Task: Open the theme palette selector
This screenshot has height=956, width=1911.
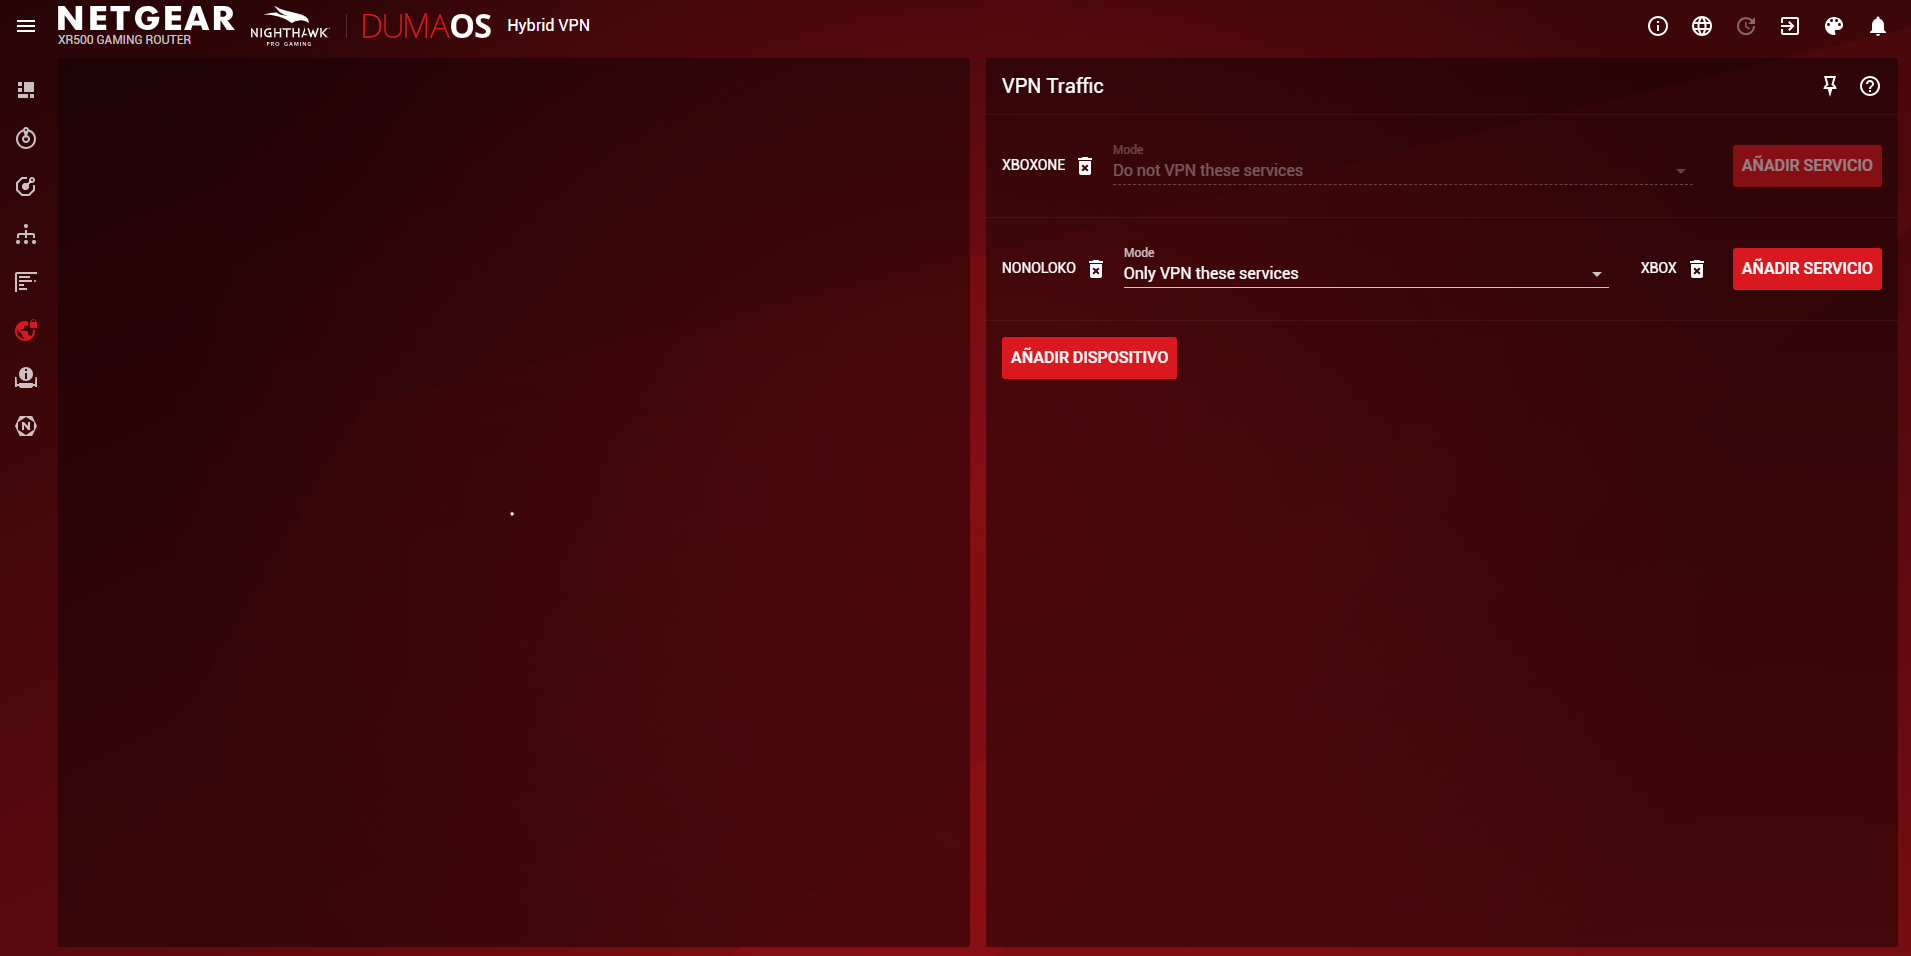Action: [x=1833, y=26]
